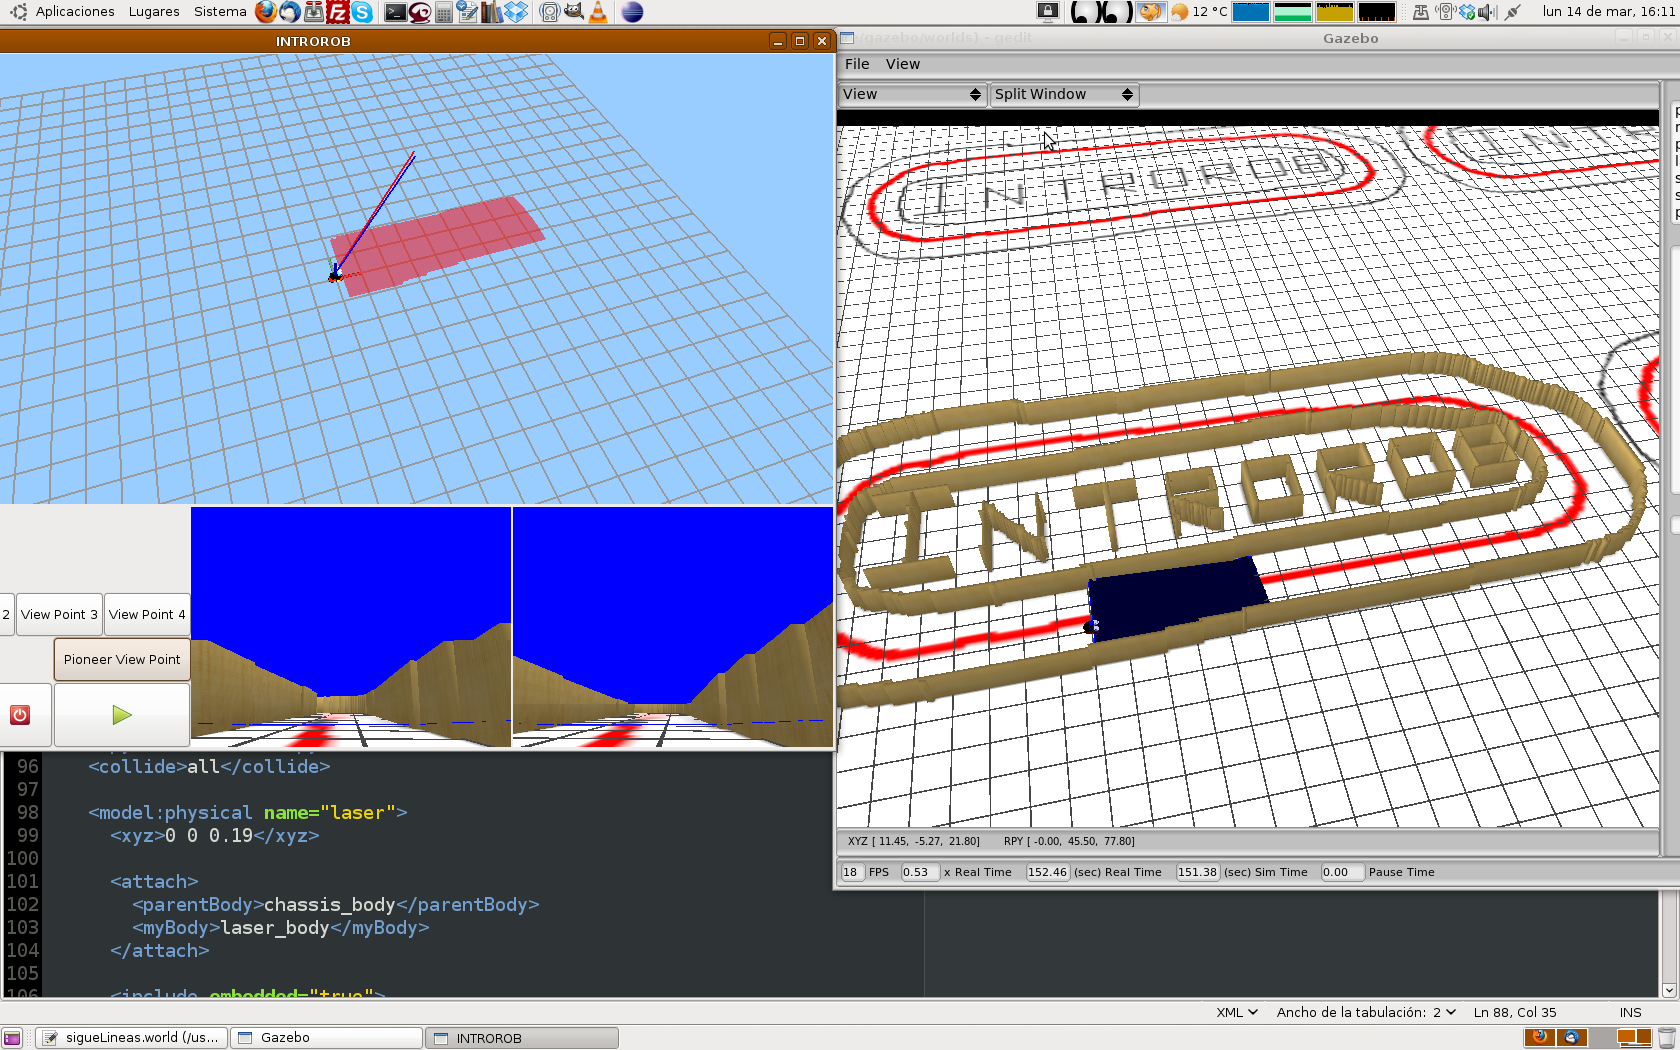Open the green memory monitor graph applet

coord(1293,12)
